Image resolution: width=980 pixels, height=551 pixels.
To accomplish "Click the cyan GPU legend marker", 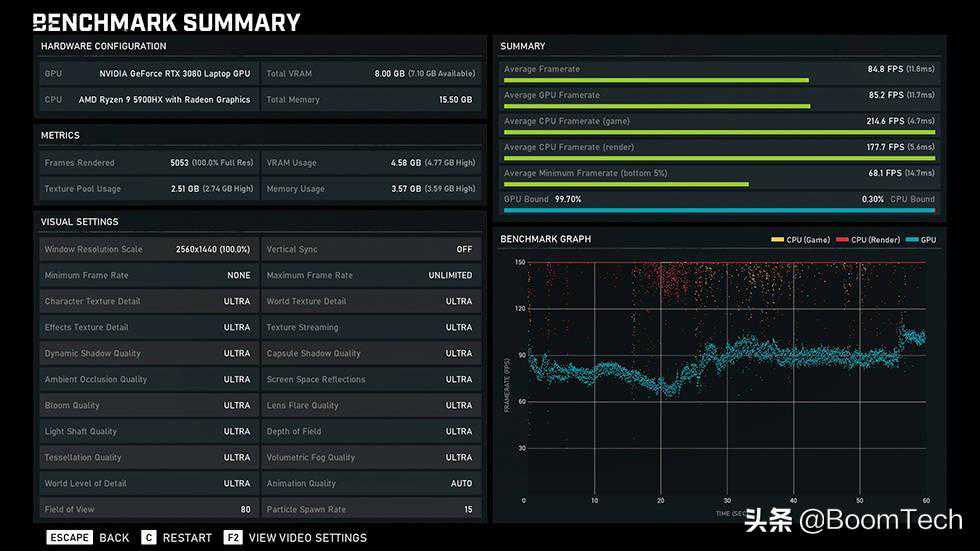I will (x=911, y=240).
